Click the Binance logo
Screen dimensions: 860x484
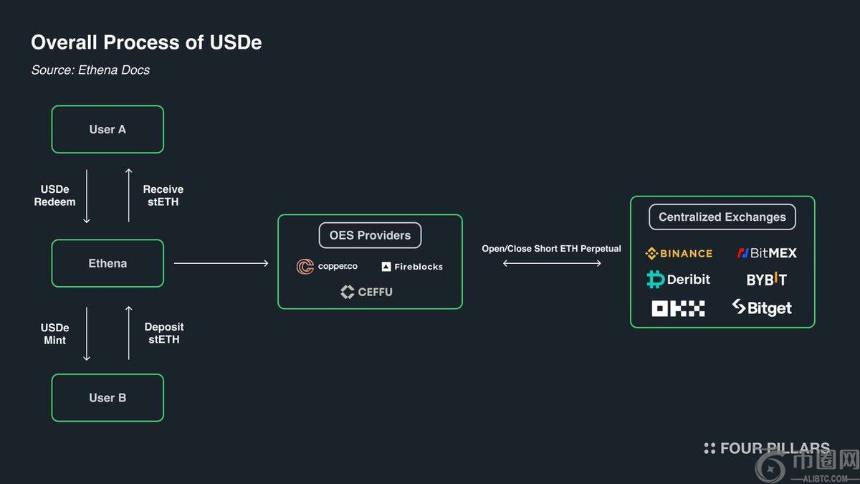[x=679, y=253]
